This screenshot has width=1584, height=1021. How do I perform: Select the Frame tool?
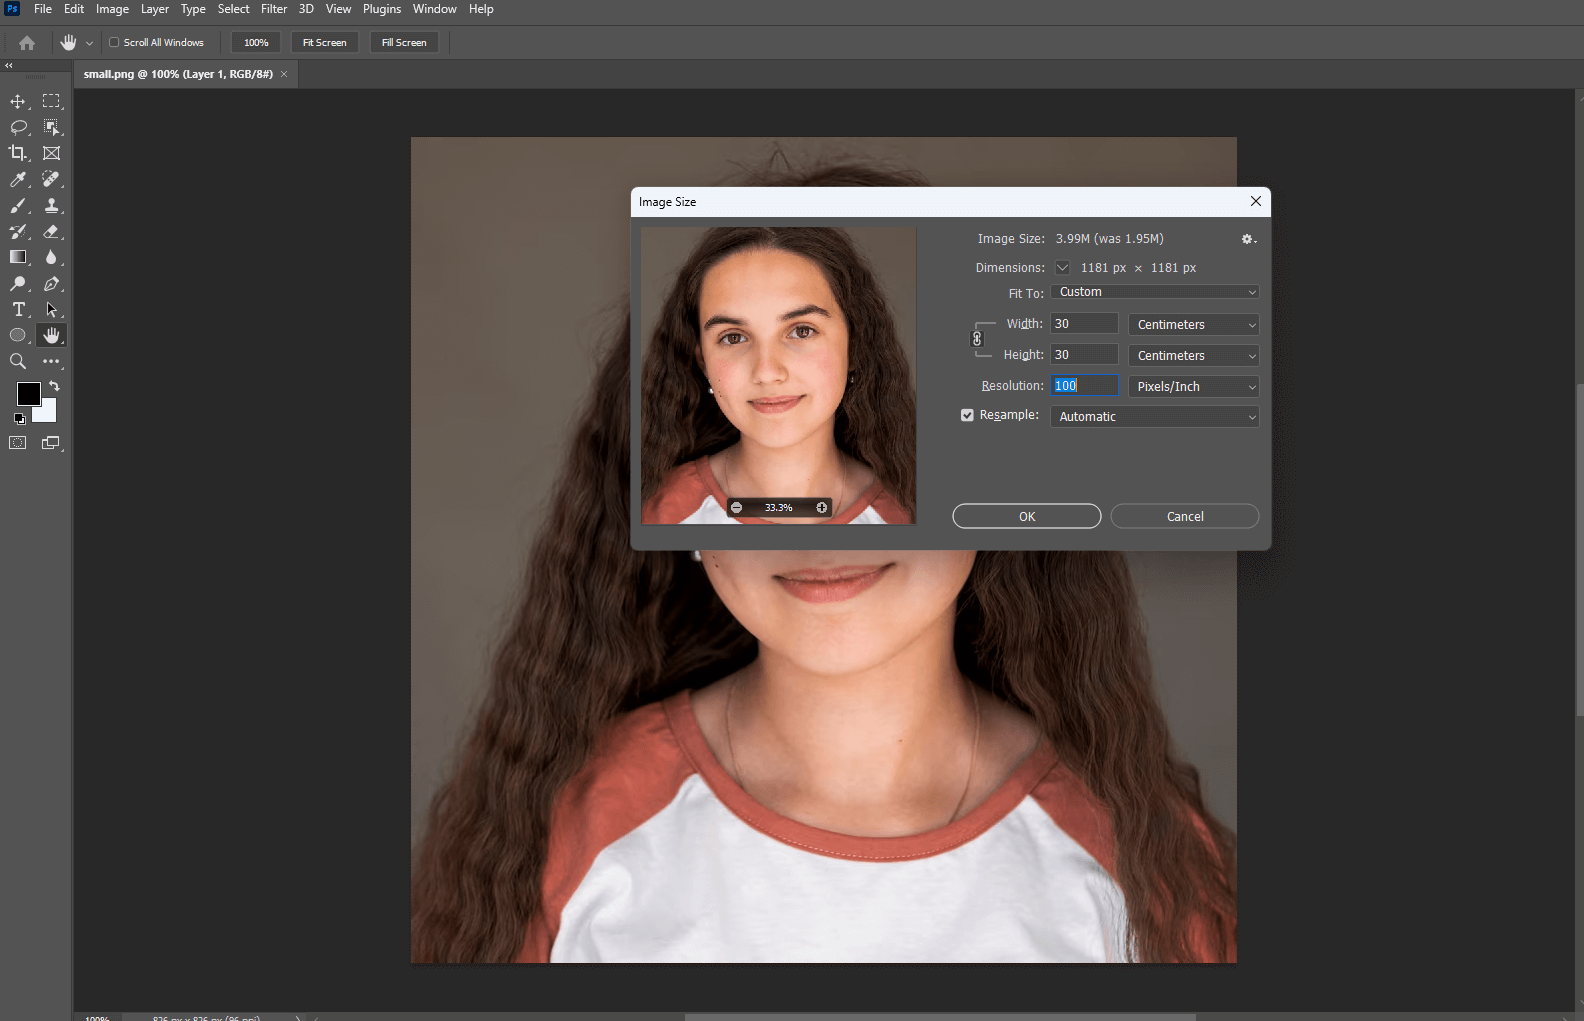pyautogui.click(x=51, y=154)
